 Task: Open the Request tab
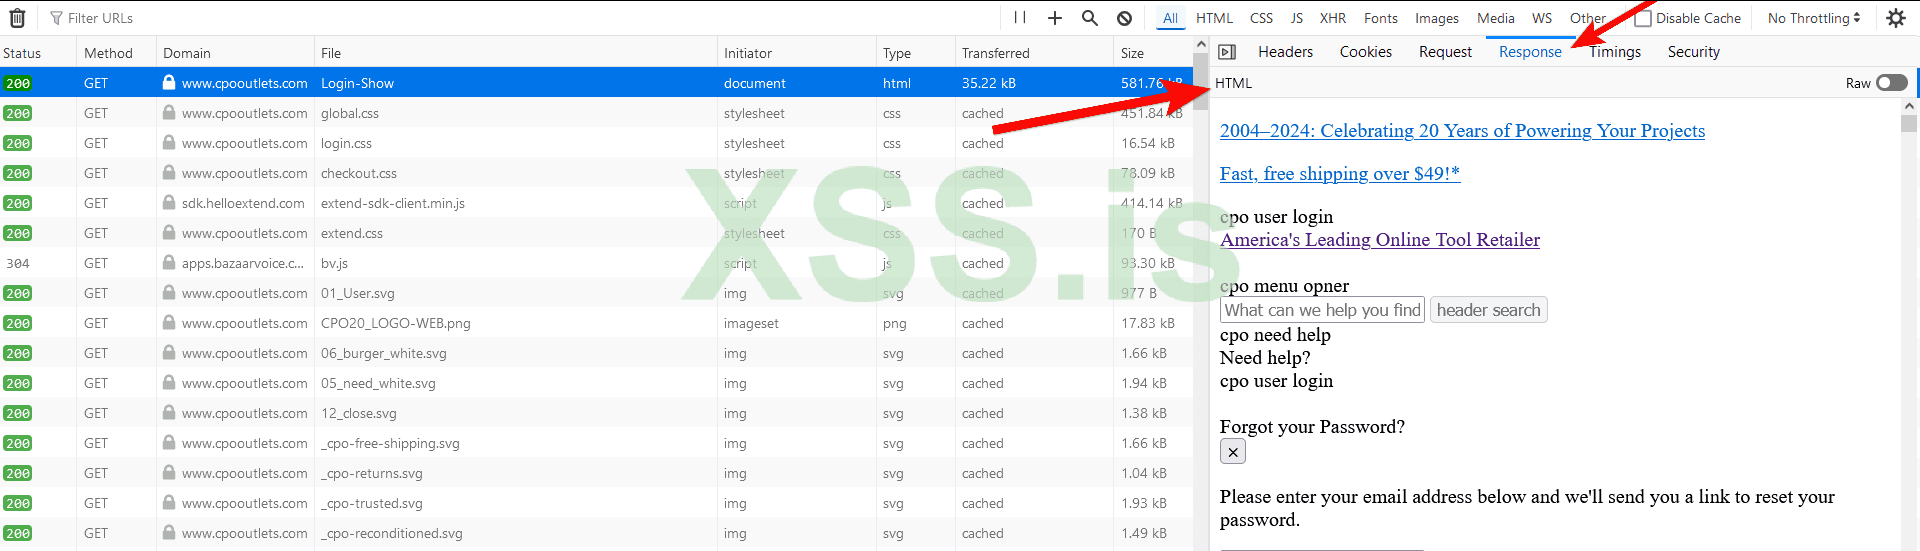coord(1445,52)
